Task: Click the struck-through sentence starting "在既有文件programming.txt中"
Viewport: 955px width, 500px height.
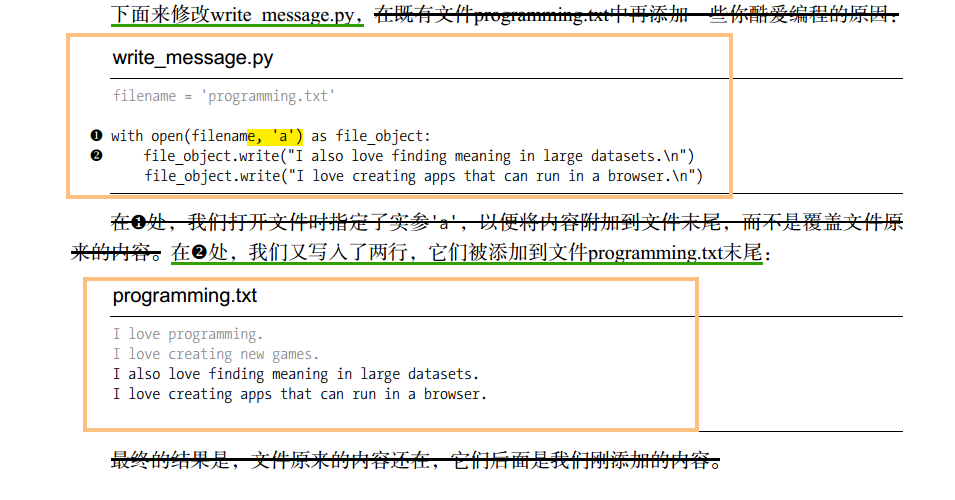Action: click(x=636, y=15)
